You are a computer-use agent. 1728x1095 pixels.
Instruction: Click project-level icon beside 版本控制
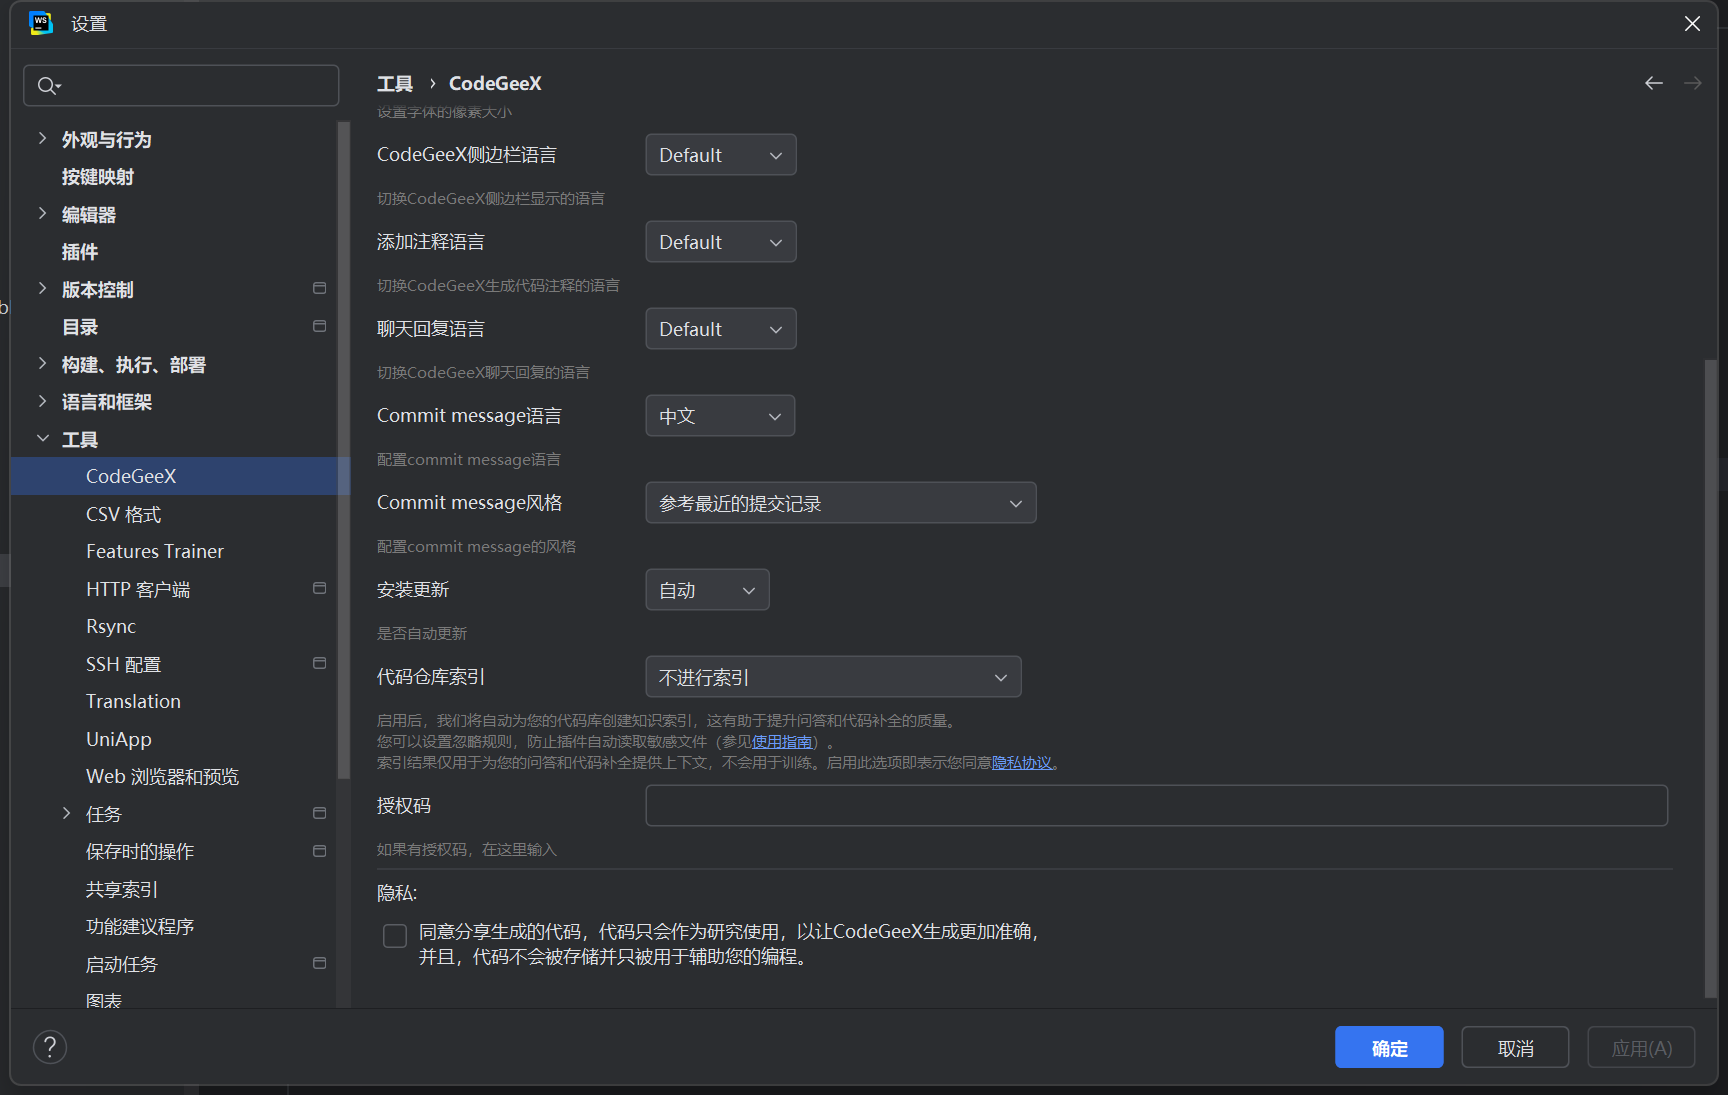pyautogui.click(x=320, y=289)
